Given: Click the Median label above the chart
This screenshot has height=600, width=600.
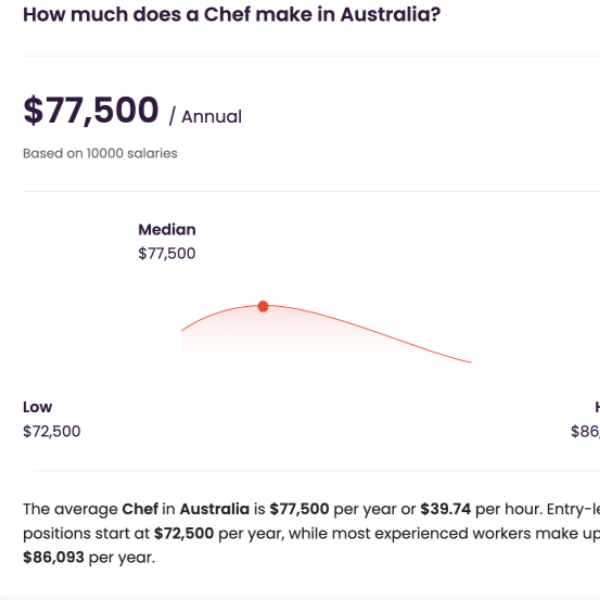Looking at the screenshot, I should click(167, 230).
